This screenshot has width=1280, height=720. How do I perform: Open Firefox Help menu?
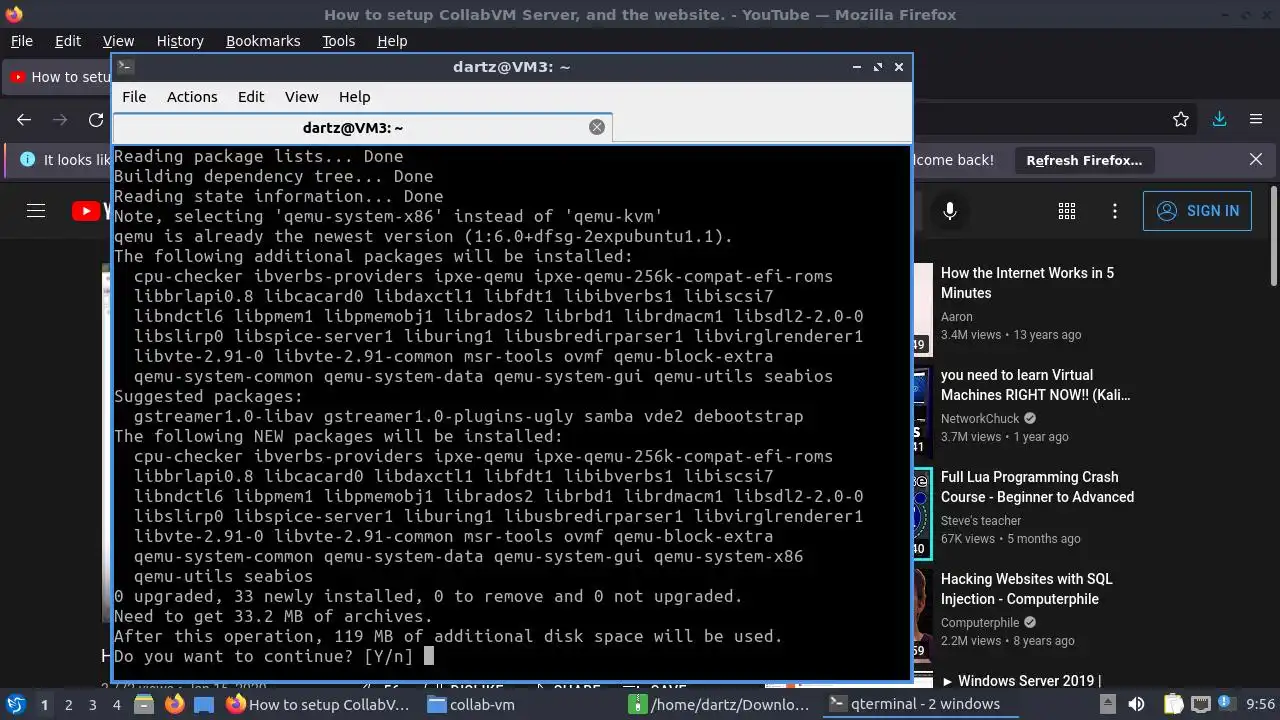pos(392,41)
